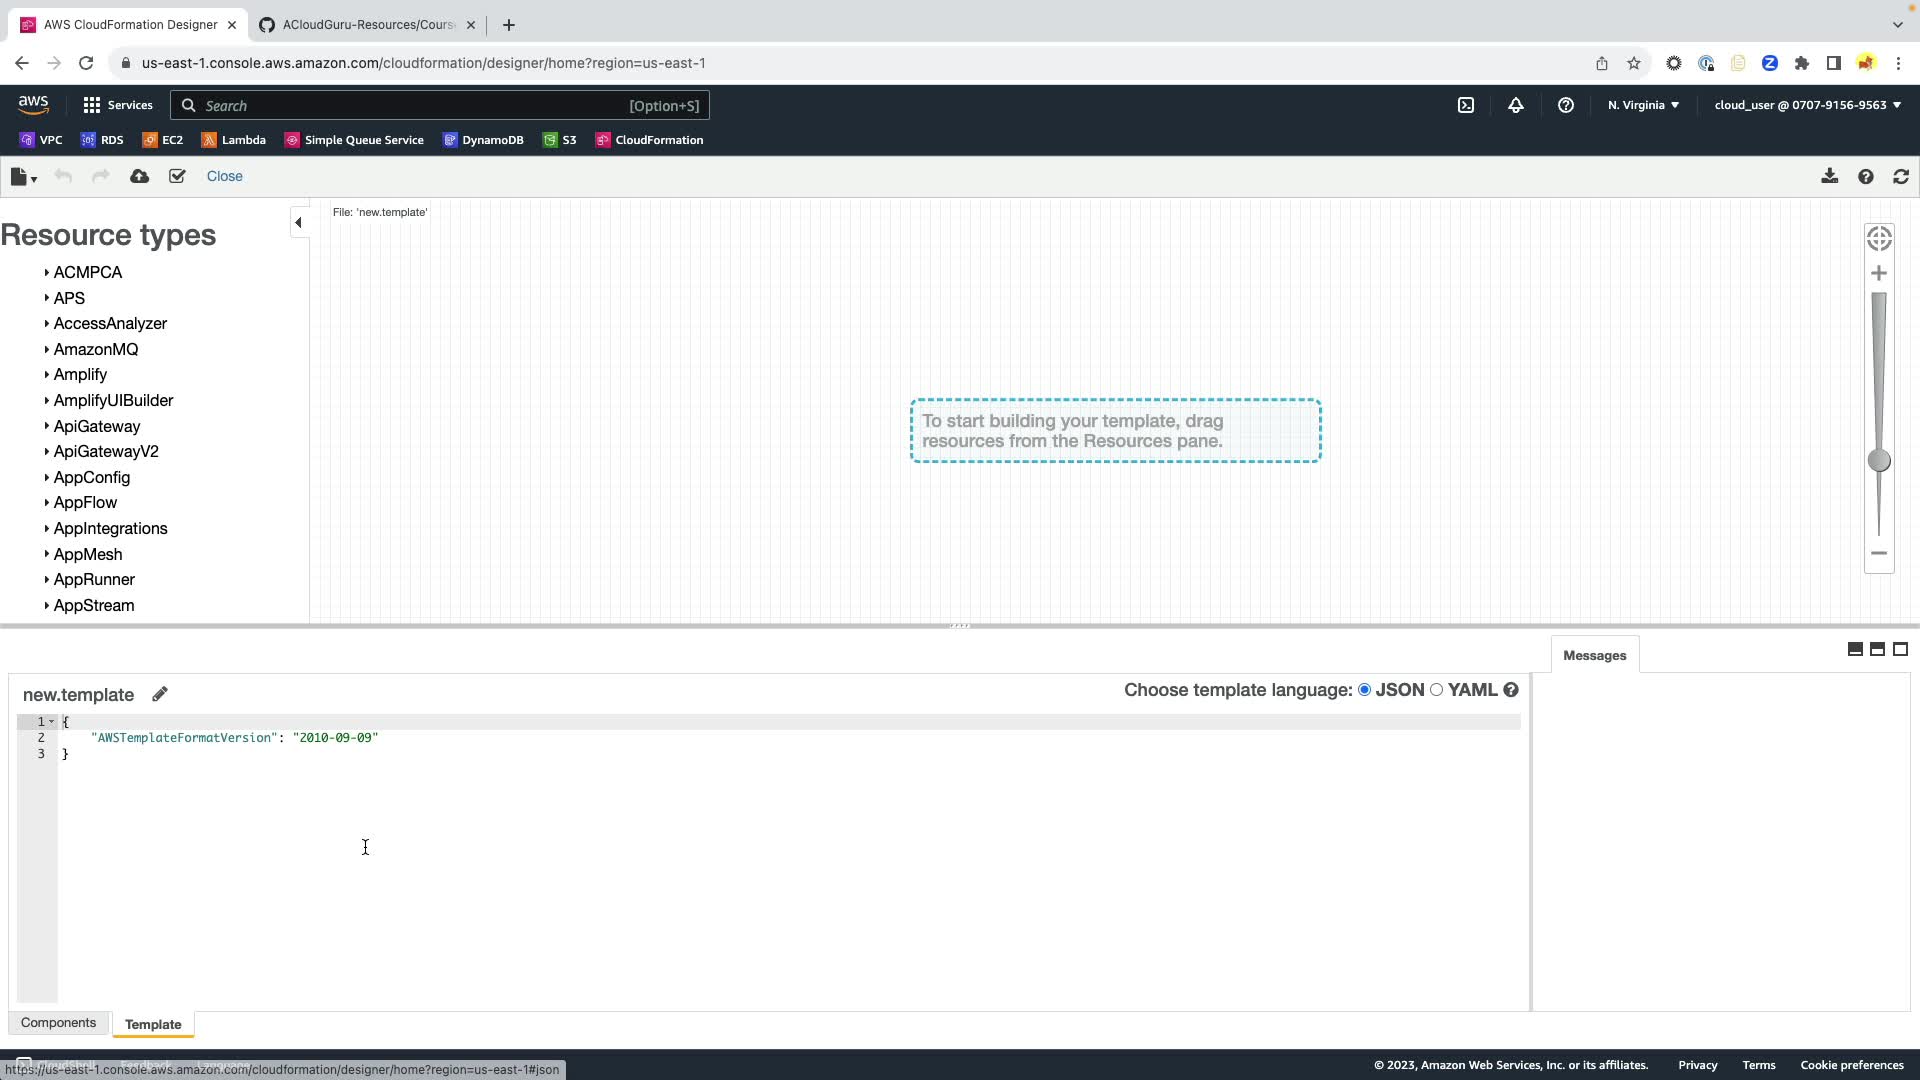Click the Refresh diagram icon
The height and width of the screenshot is (1080, 1920).
pyautogui.click(x=1901, y=176)
